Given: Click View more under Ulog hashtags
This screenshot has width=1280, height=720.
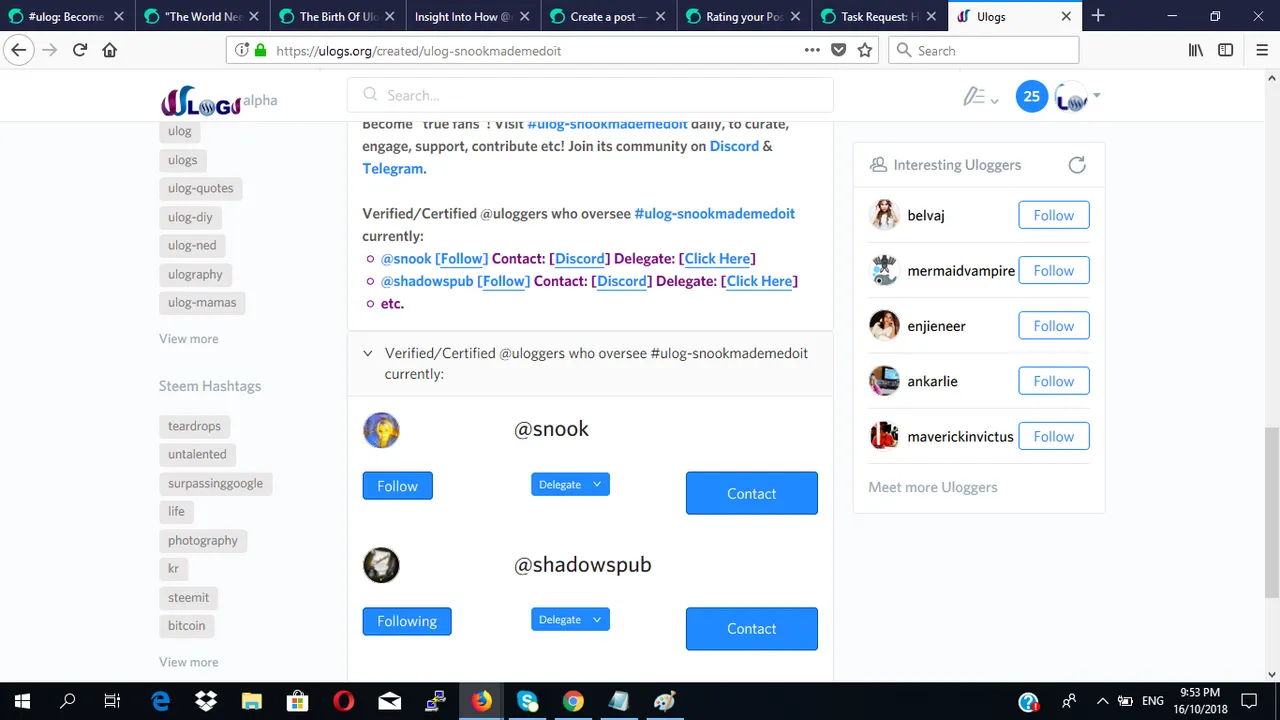Looking at the screenshot, I should click(x=188, y=339).
